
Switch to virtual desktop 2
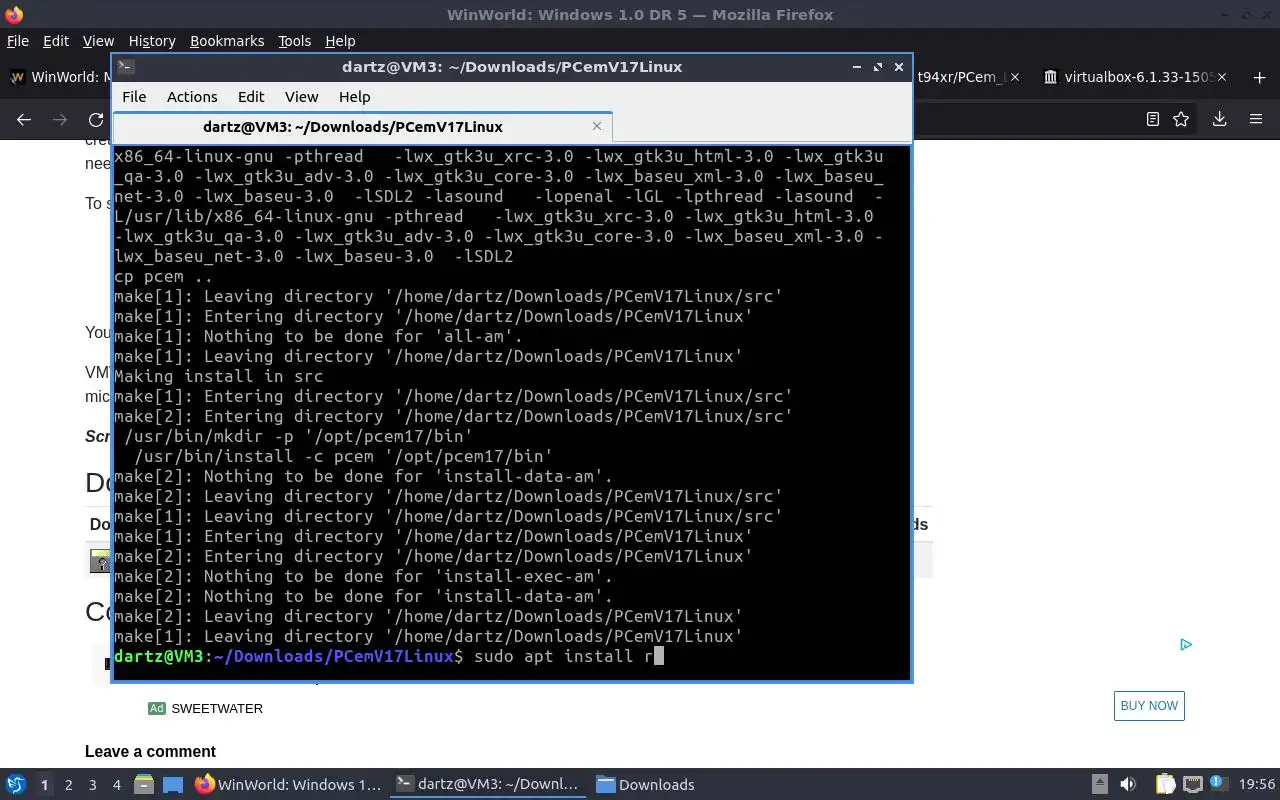tap(69, 785)
